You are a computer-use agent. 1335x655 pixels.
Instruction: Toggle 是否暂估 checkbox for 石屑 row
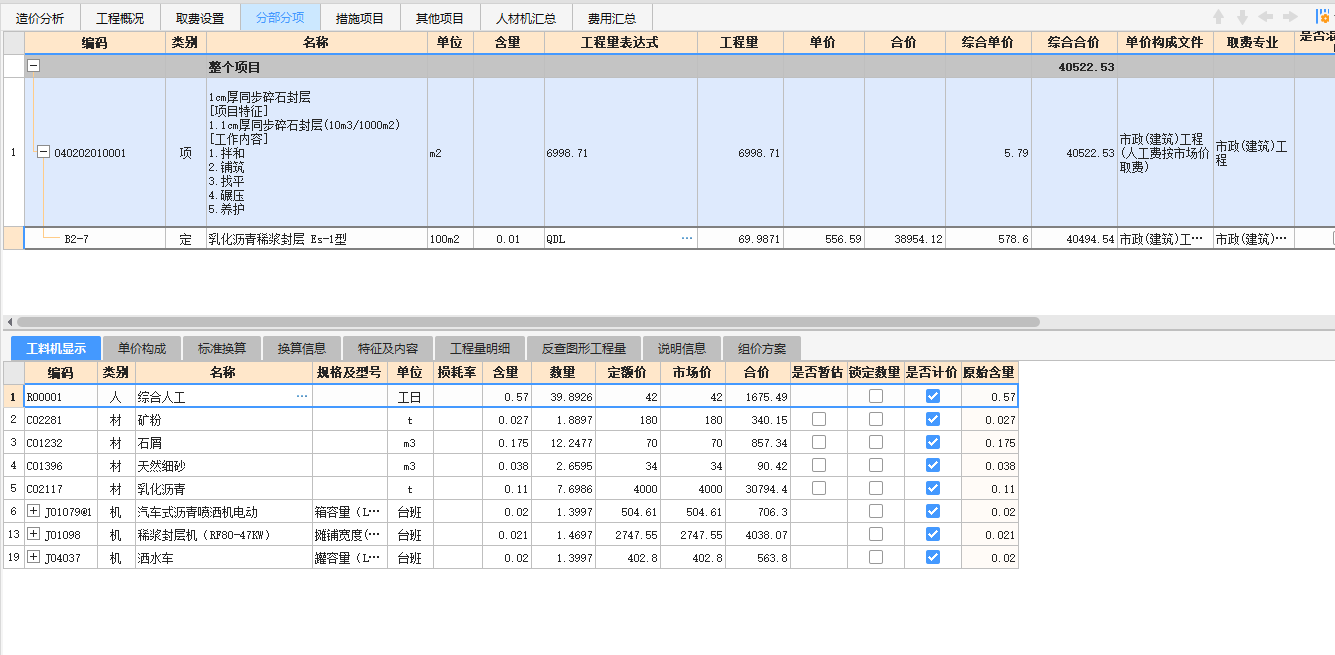(x=819, y=442)
